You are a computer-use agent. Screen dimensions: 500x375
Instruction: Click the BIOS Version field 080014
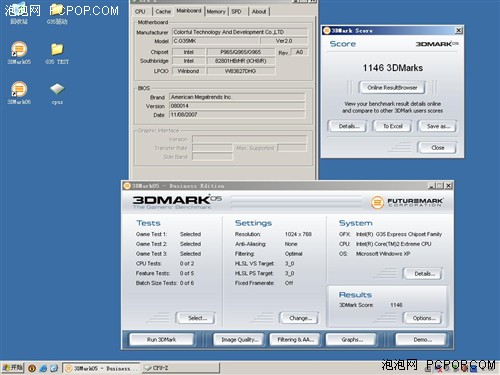tap(237, 106)
